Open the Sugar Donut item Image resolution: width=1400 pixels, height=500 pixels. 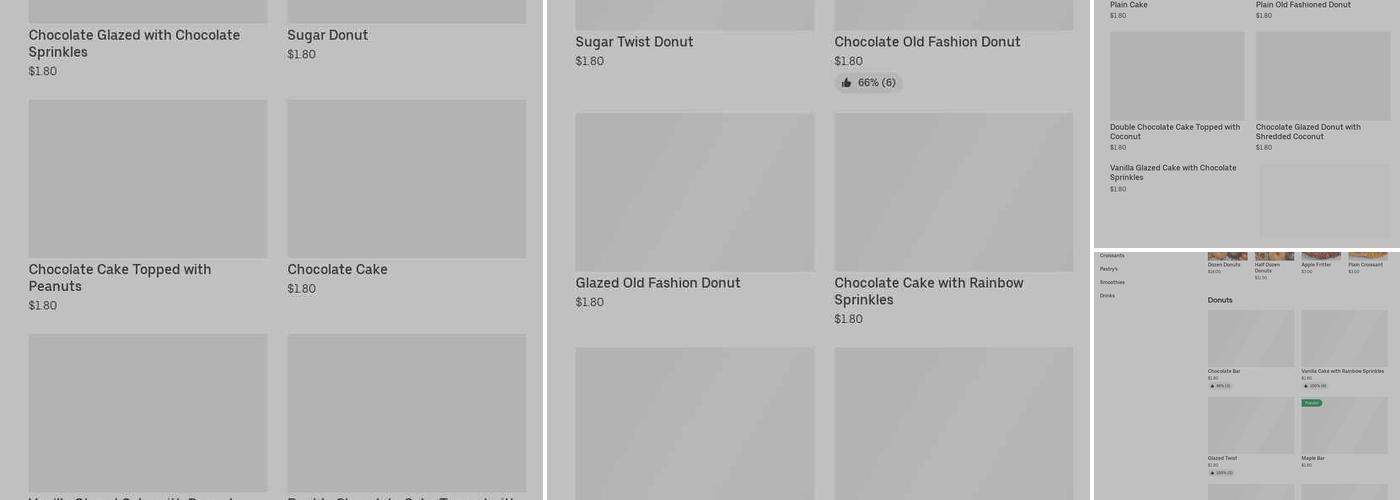pyautogui.click(x=328, y=36)
